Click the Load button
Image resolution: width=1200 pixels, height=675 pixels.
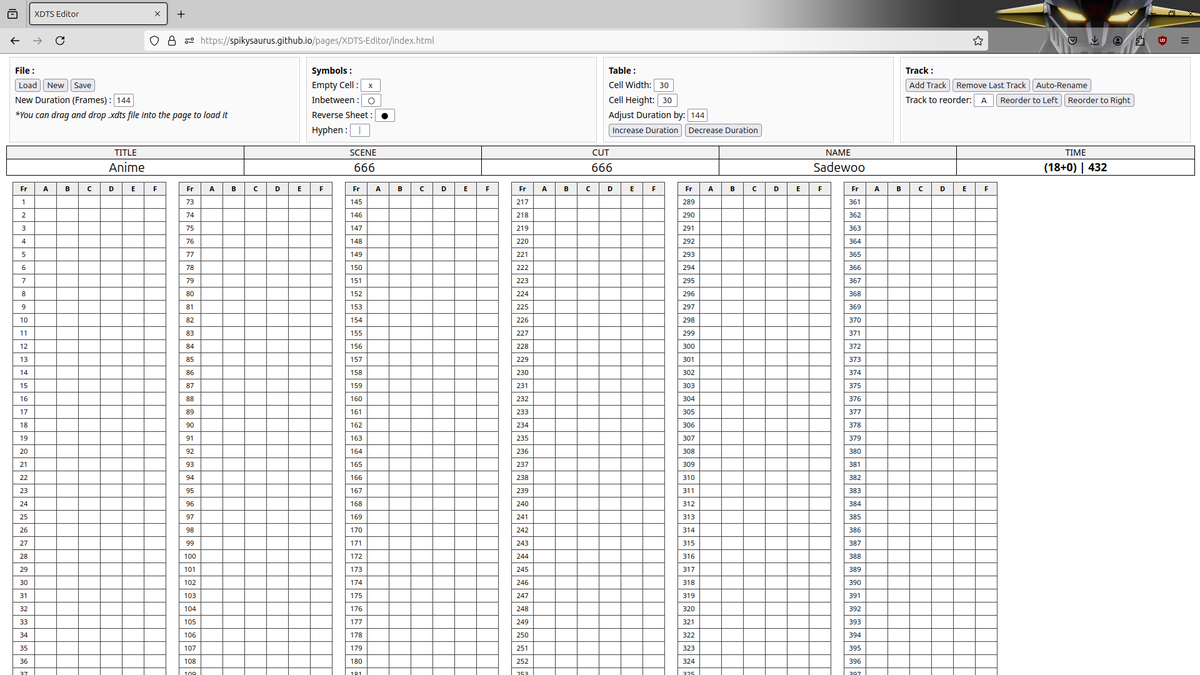coord(28,85)
